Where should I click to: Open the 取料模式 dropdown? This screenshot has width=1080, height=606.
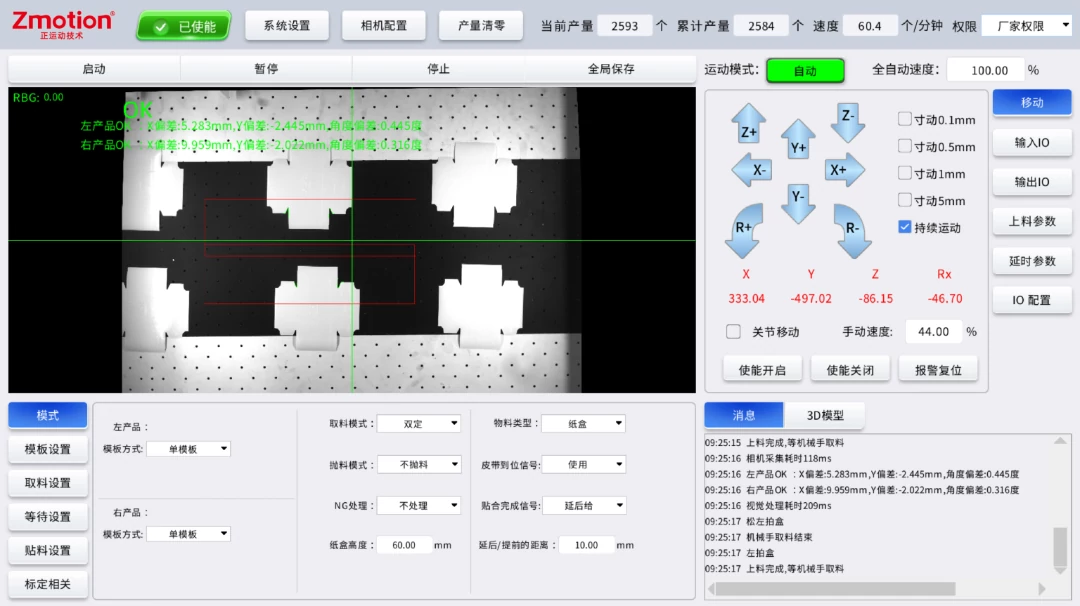[x=419, y=424]
